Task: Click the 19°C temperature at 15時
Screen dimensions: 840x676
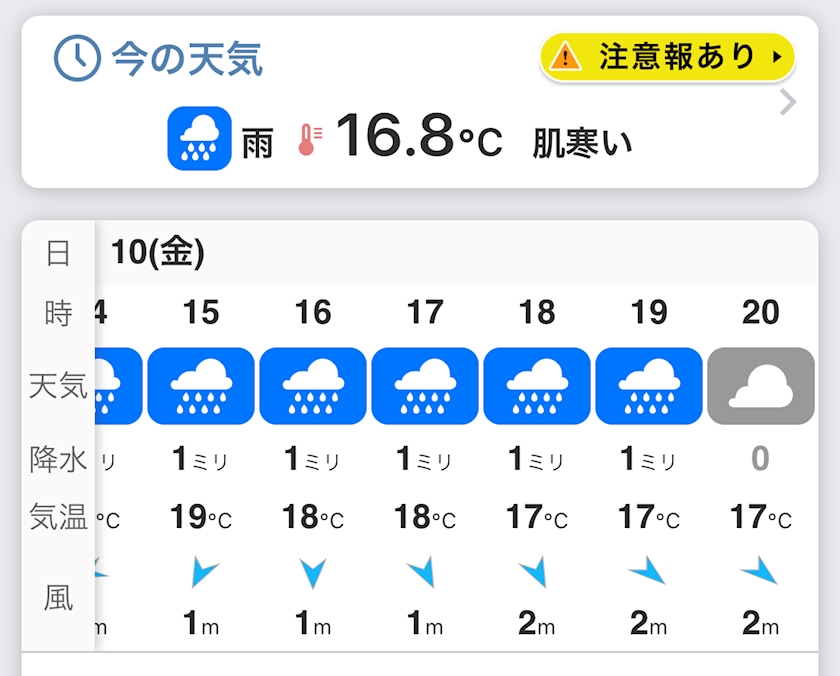Action: [x=201, y=517]
